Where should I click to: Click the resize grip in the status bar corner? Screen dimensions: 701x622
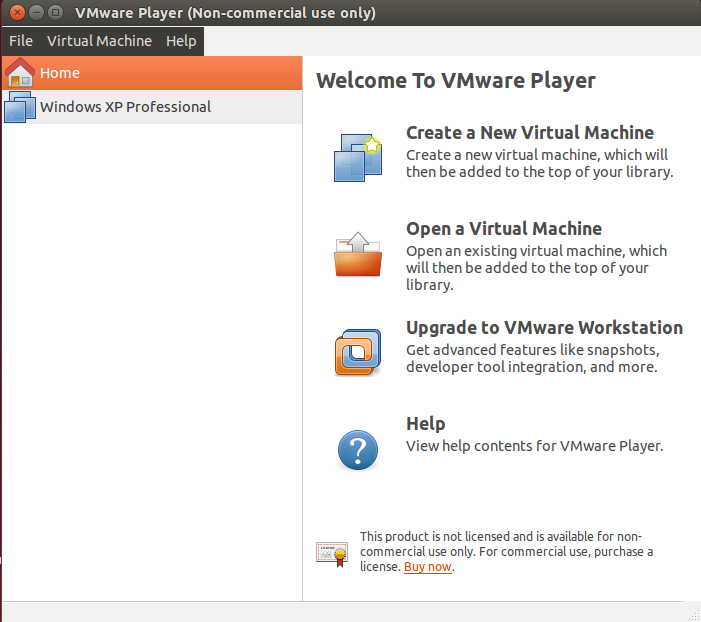tap(692, 613)
